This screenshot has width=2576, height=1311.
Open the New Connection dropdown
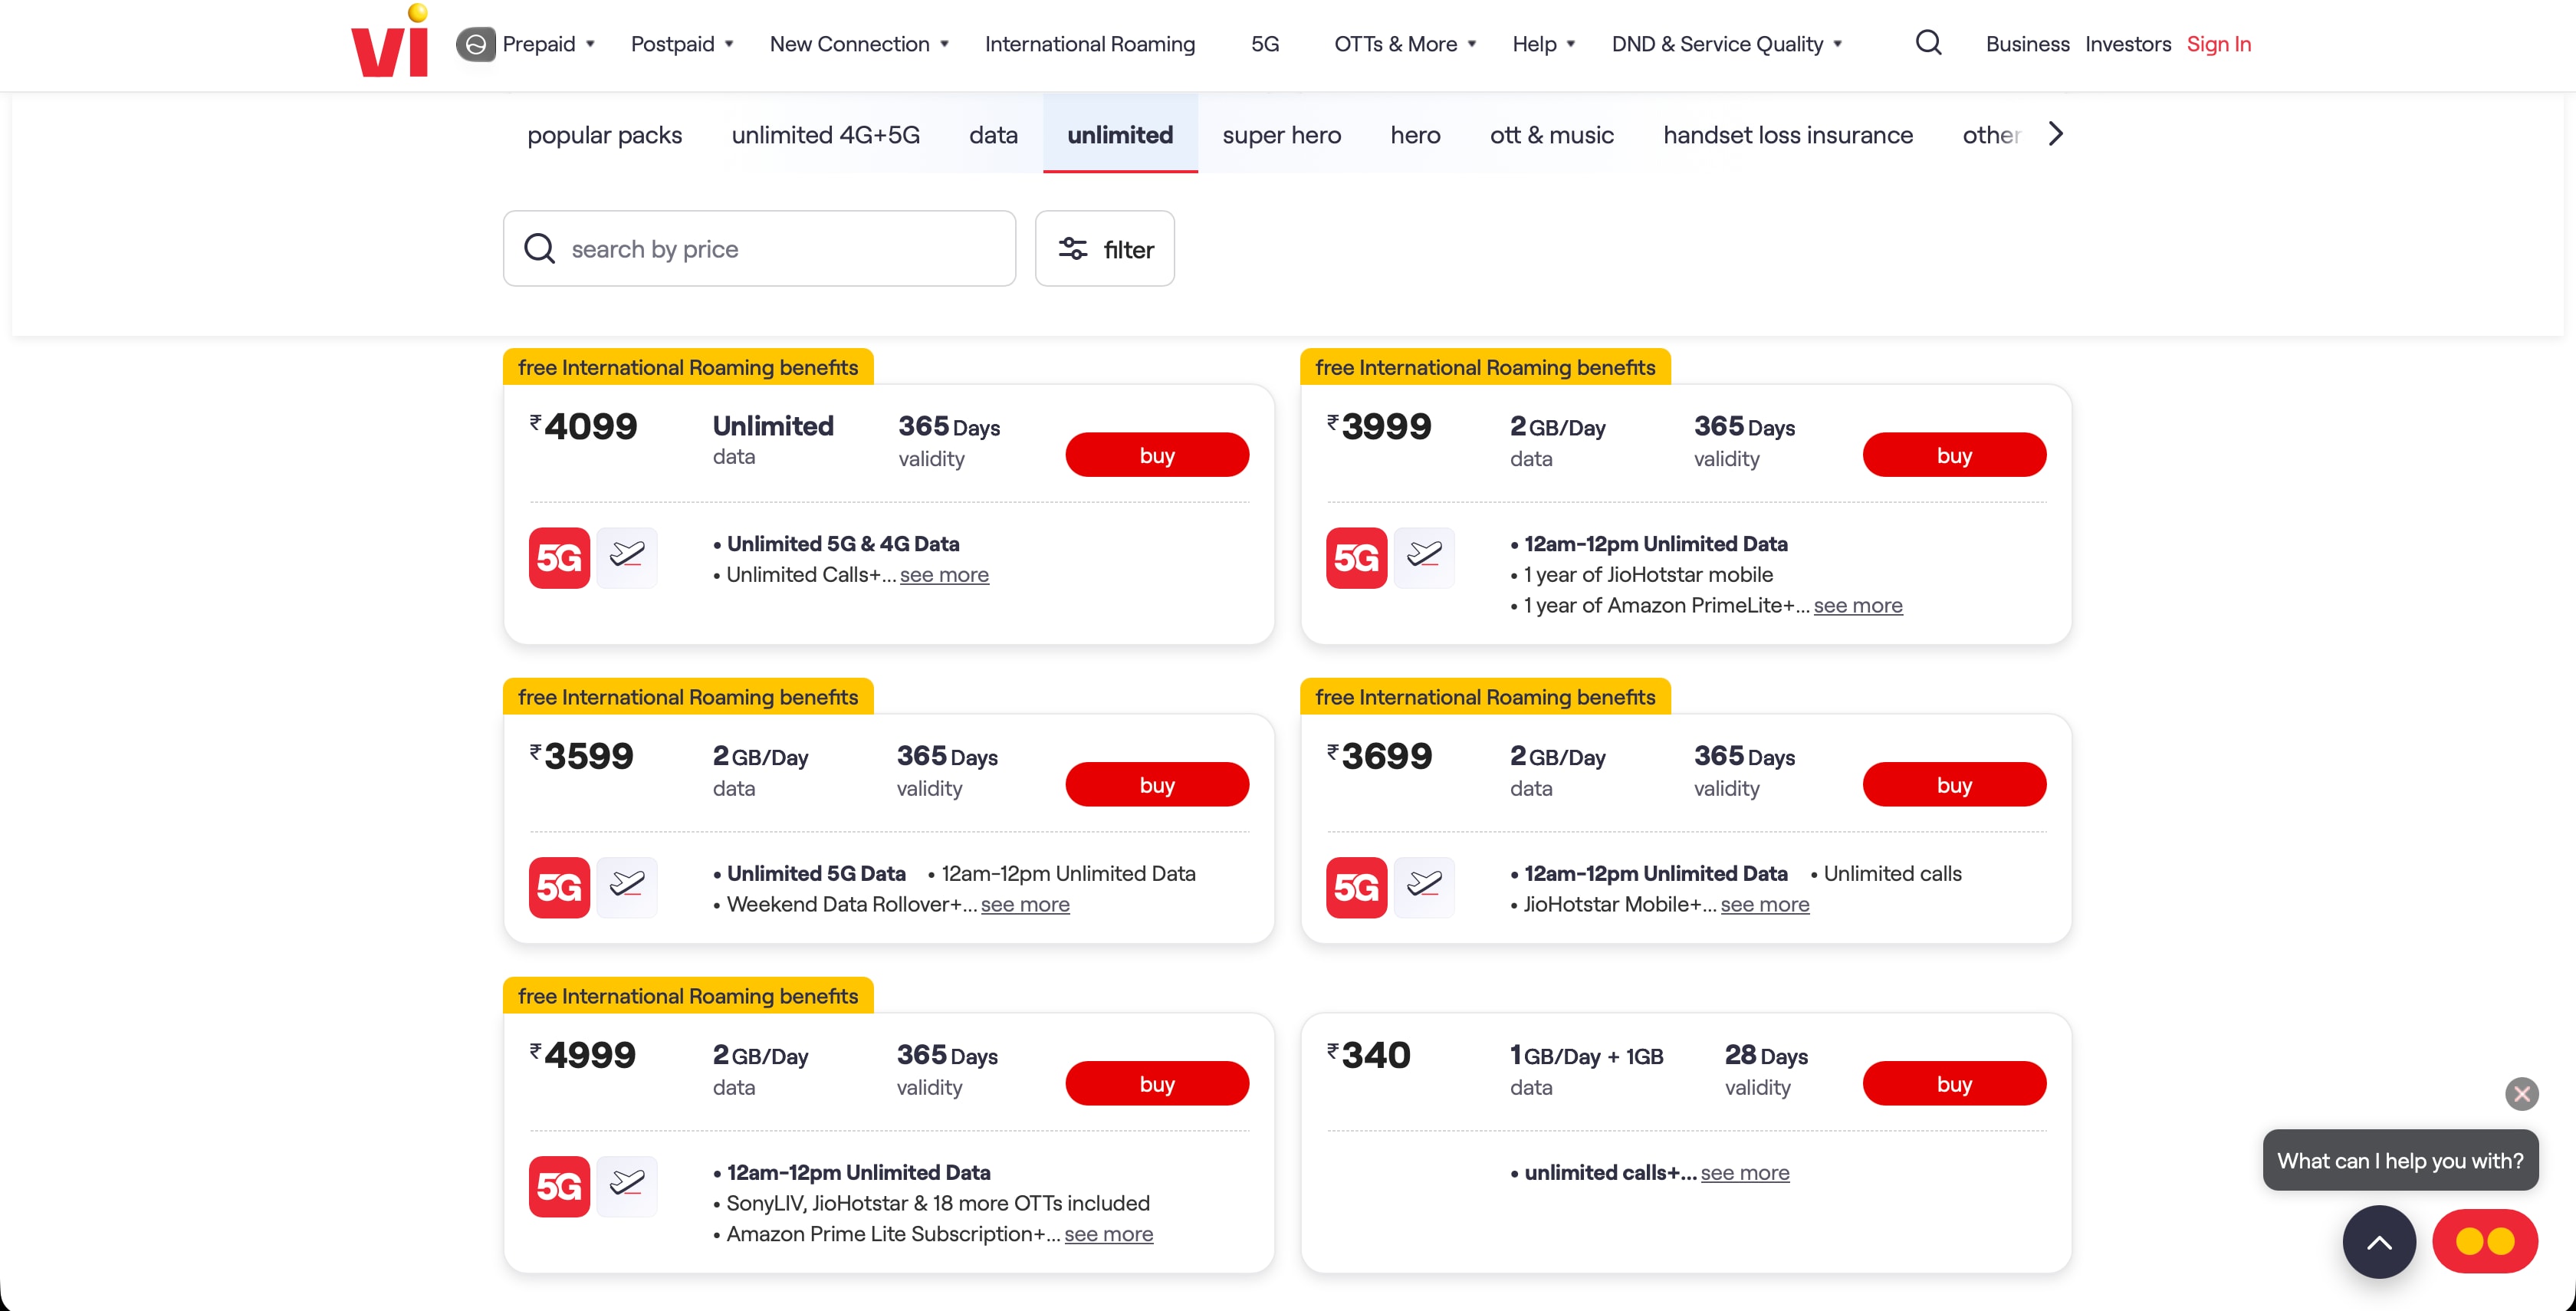coord(859,44)
